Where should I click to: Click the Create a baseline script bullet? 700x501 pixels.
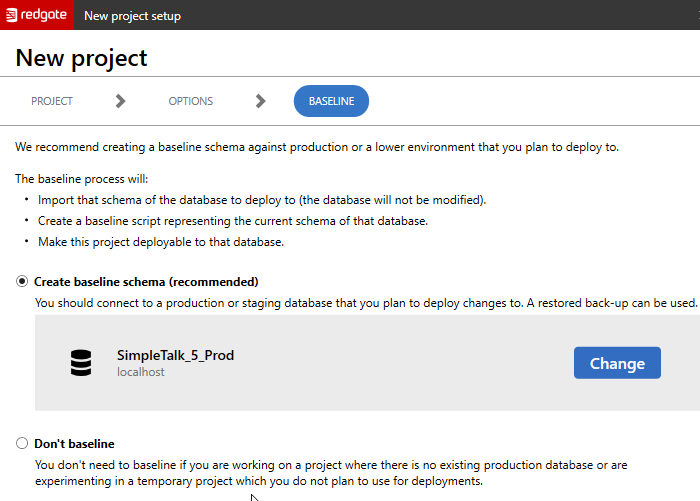pyautogui.click(x=233, y=221)
